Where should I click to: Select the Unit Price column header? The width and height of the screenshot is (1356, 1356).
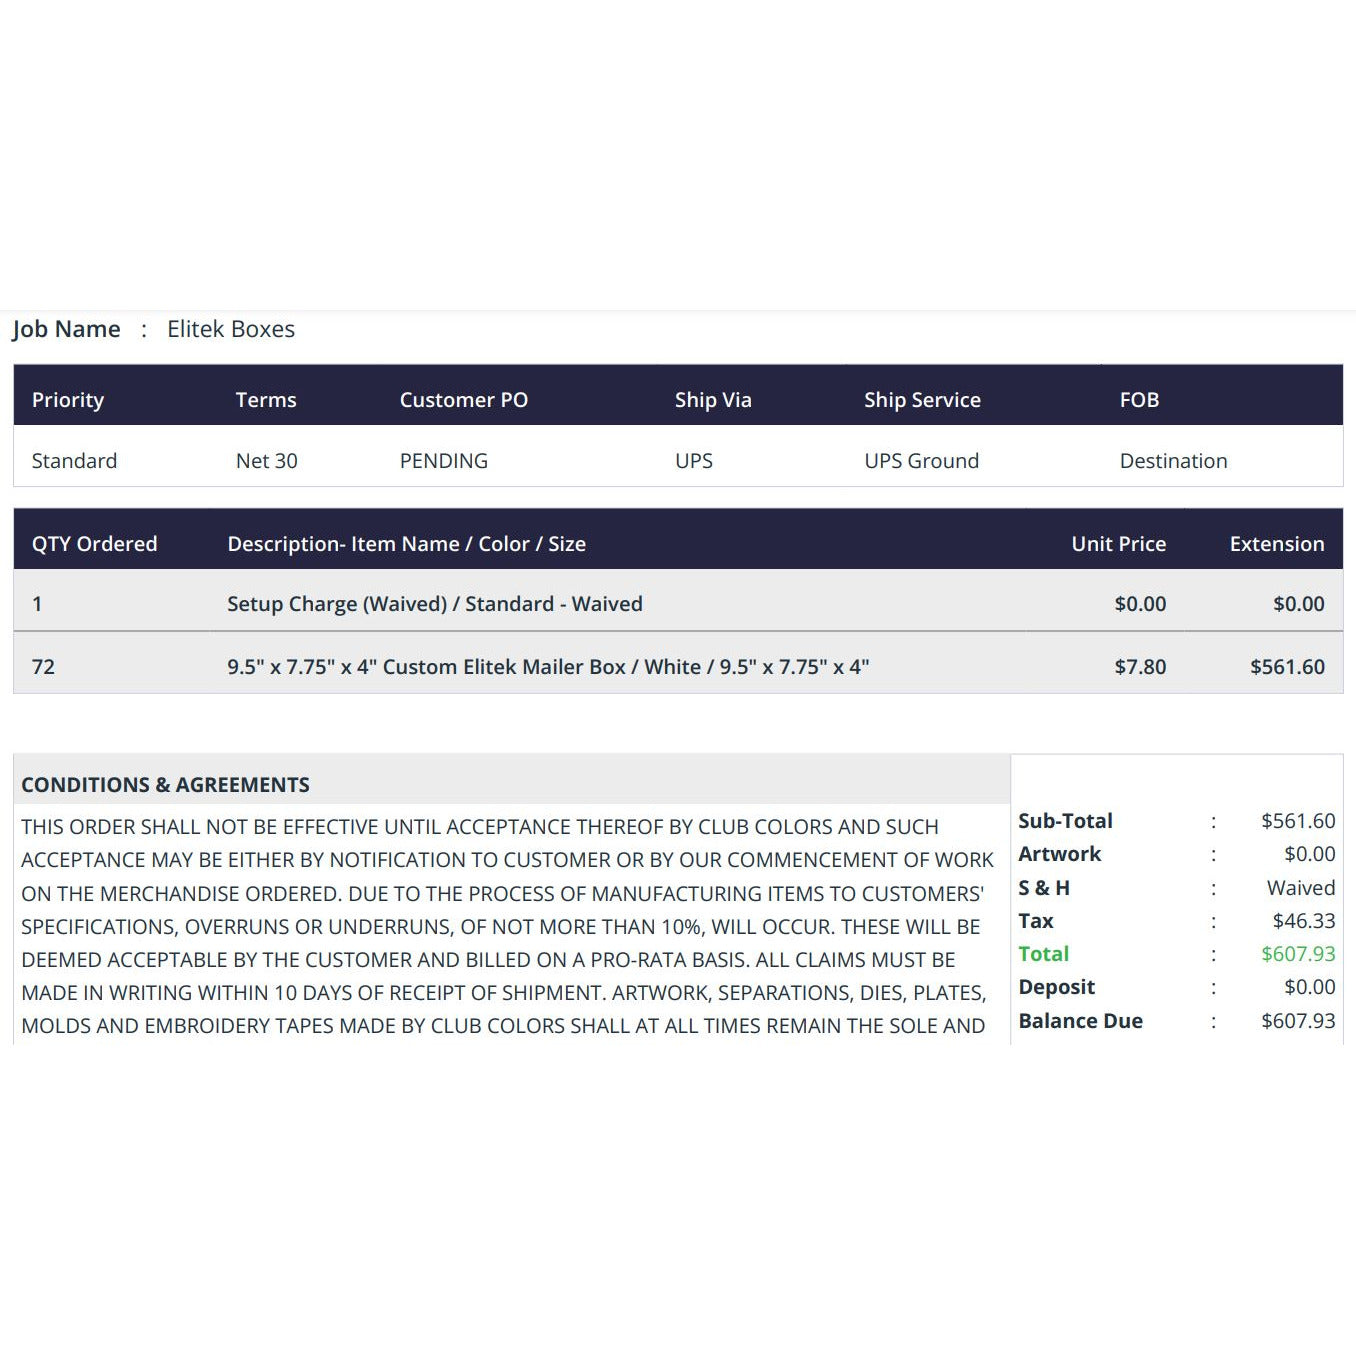coord(1119,544)
